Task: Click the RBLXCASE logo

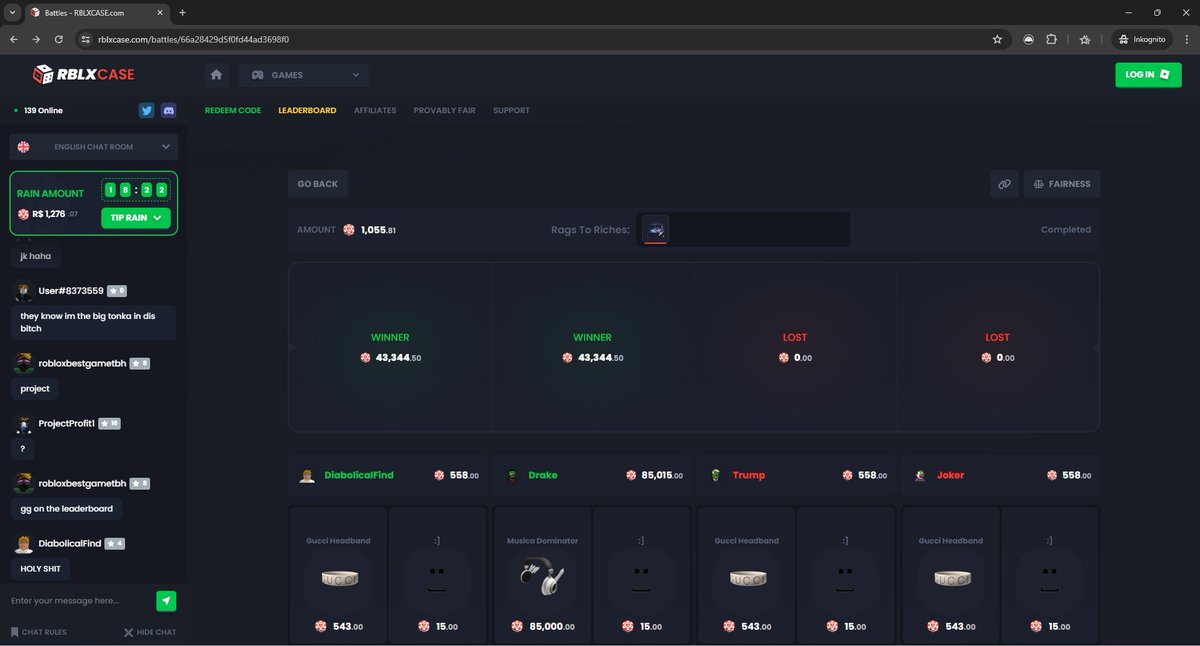Action: 84,74
